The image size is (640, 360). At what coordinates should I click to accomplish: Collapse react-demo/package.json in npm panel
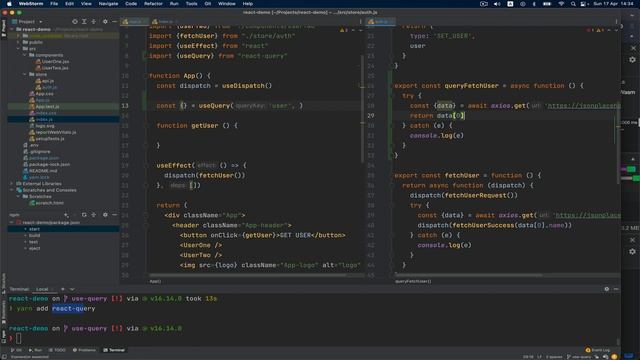coord(12,222)
